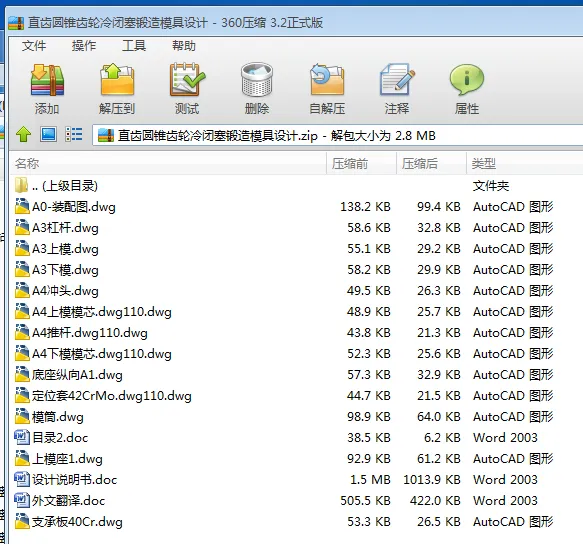Screen dimensions: 583x544
Task: Select file 定位套42CrMo.dwg110.dwg
Action: [296, 396]
